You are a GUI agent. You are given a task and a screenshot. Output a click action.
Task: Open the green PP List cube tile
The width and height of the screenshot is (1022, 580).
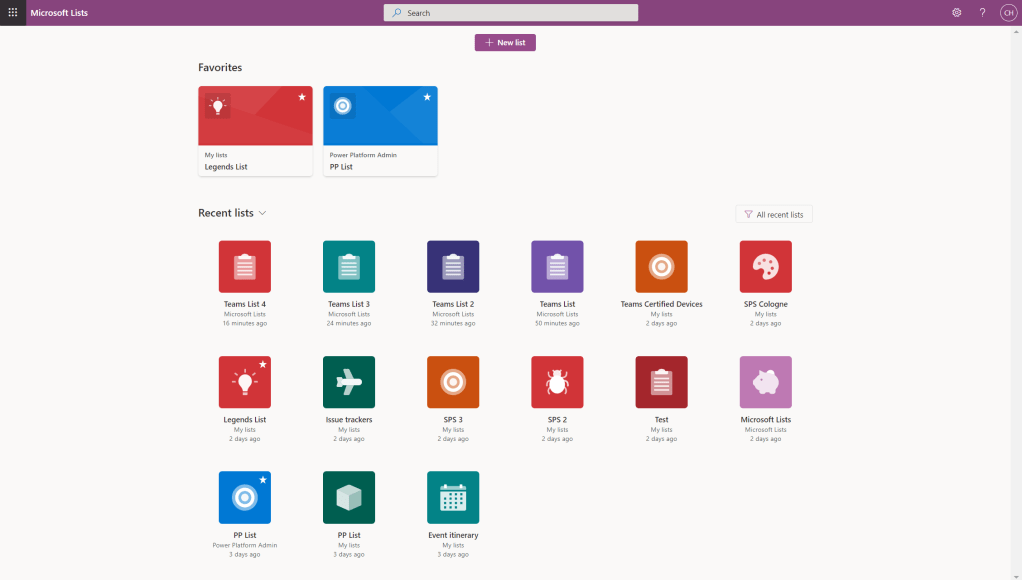click(x=349, y=497)
